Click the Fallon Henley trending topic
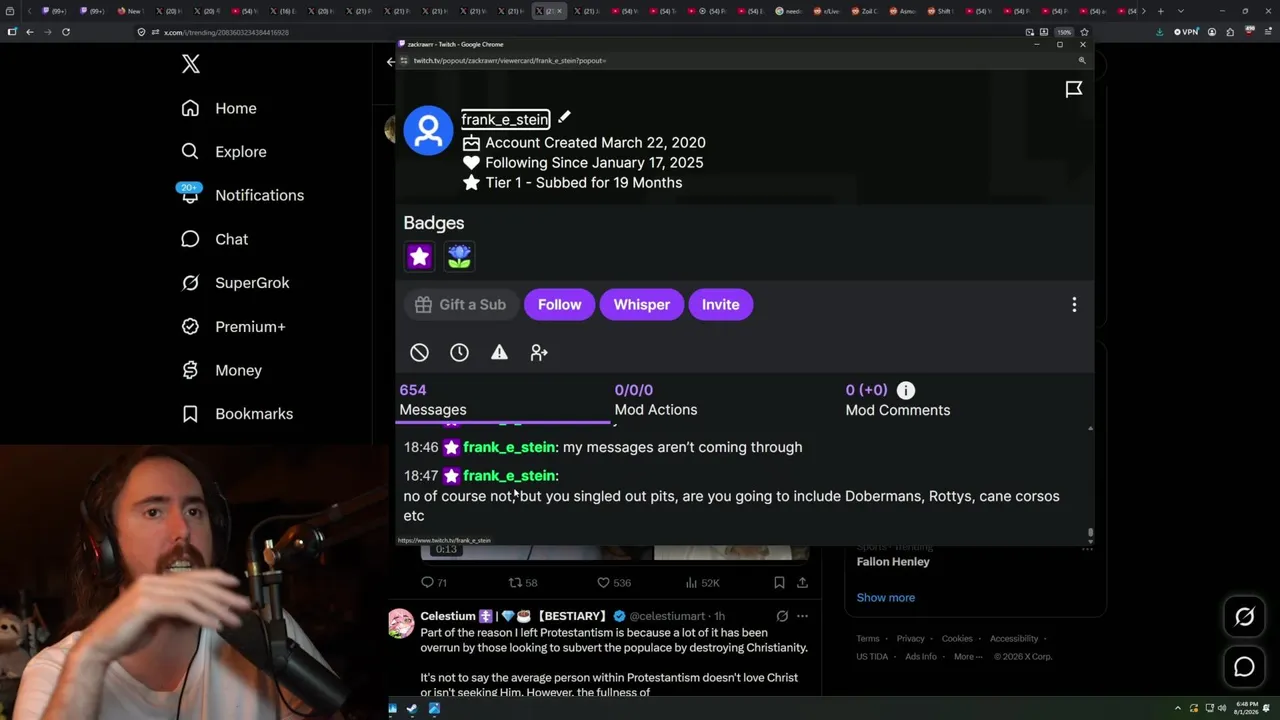The image size is (1280, 720). 893,562
